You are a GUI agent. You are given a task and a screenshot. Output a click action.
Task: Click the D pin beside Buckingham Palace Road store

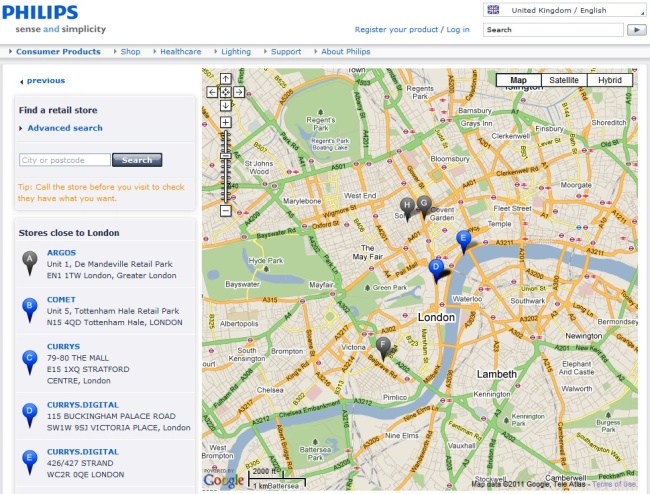click(x=29, y=415)
